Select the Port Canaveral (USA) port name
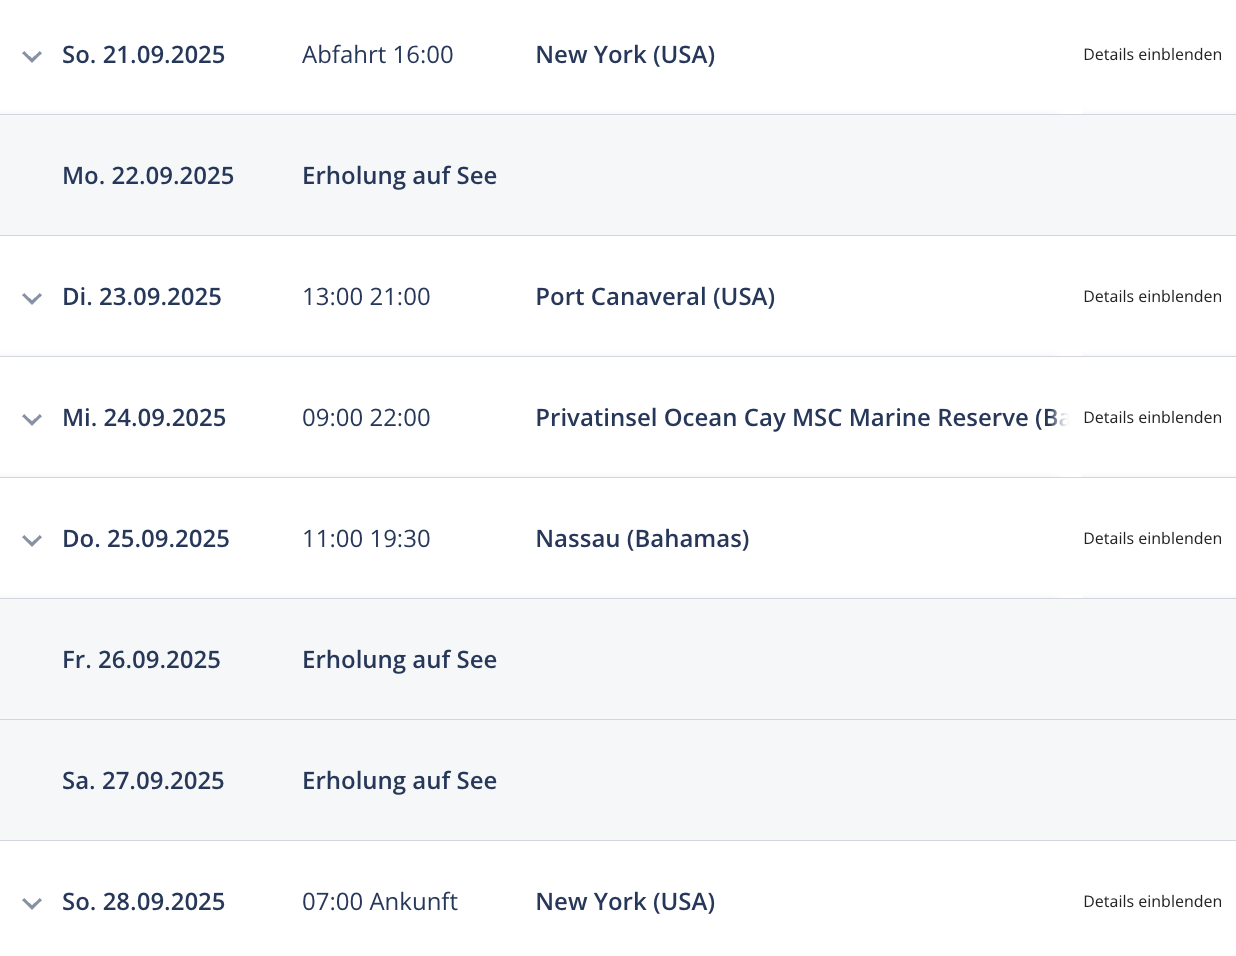Image resolution: width=1236 pixels, height=956 pixels. point(655,297)
